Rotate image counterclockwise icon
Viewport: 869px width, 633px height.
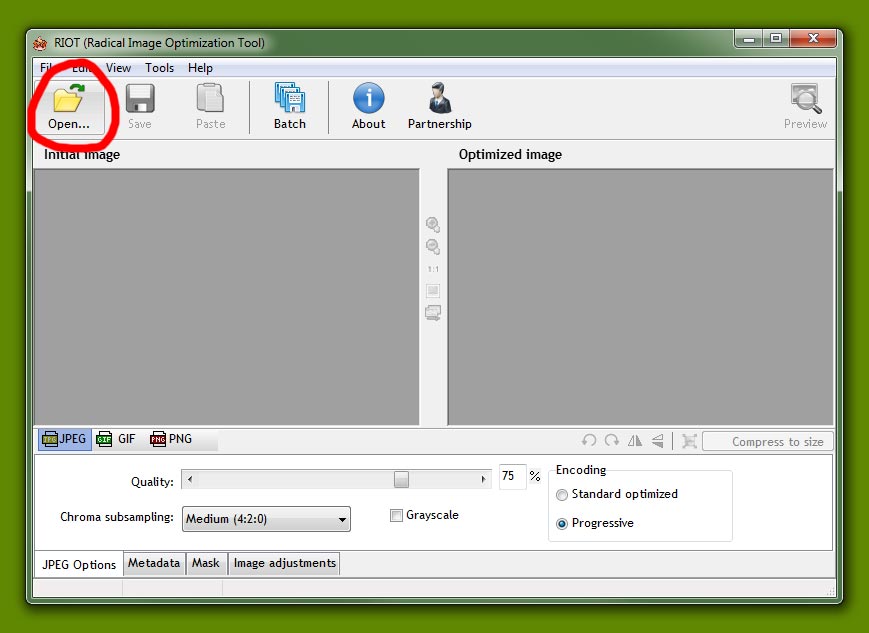[589, 441]
